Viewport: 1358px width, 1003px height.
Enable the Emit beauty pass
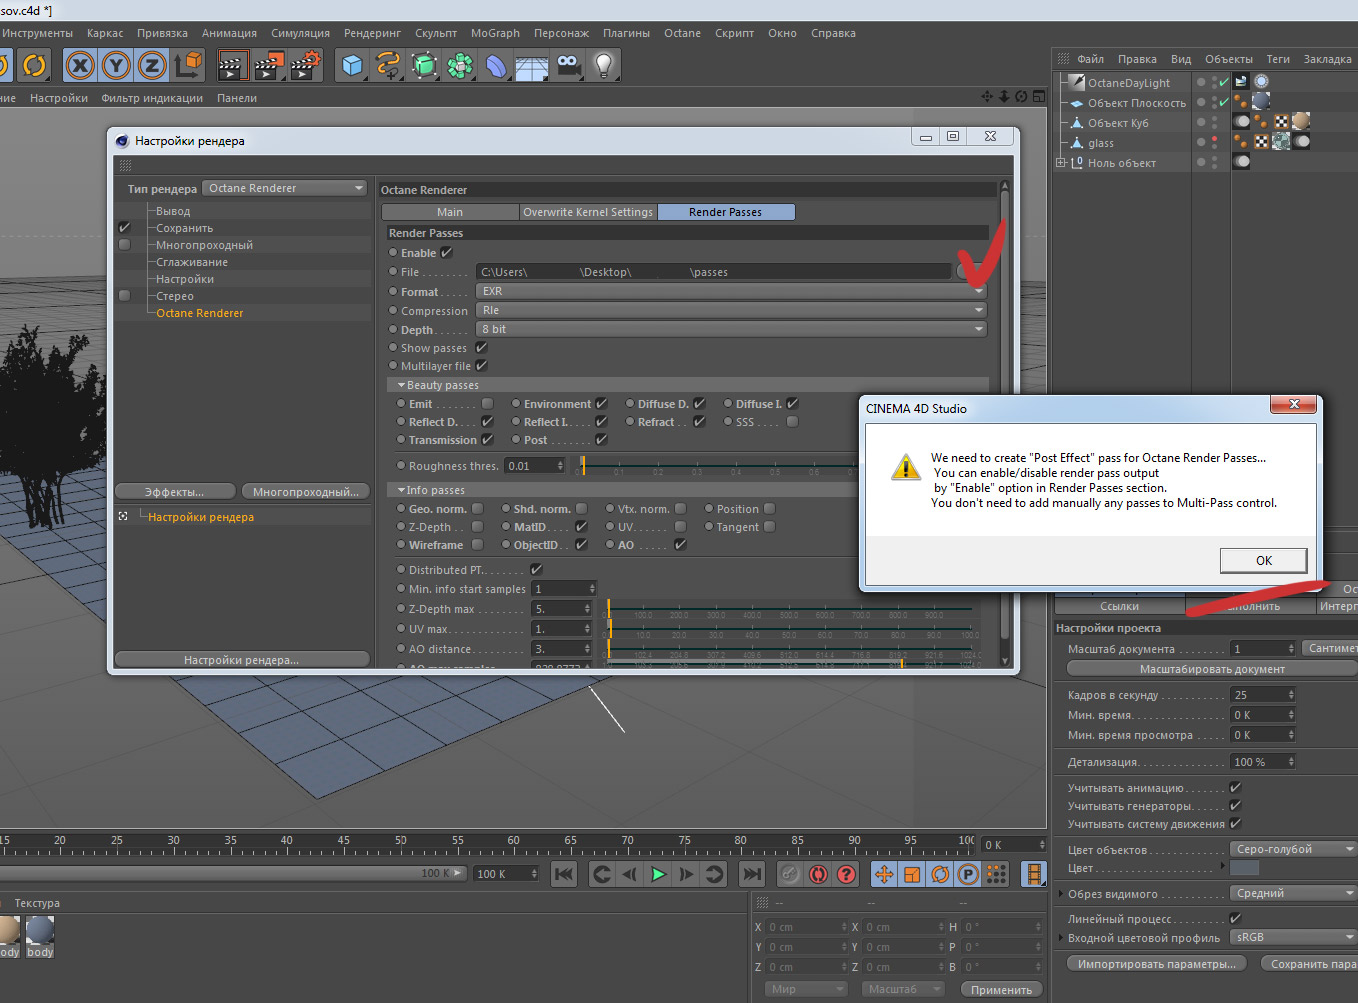click(487, 404)
